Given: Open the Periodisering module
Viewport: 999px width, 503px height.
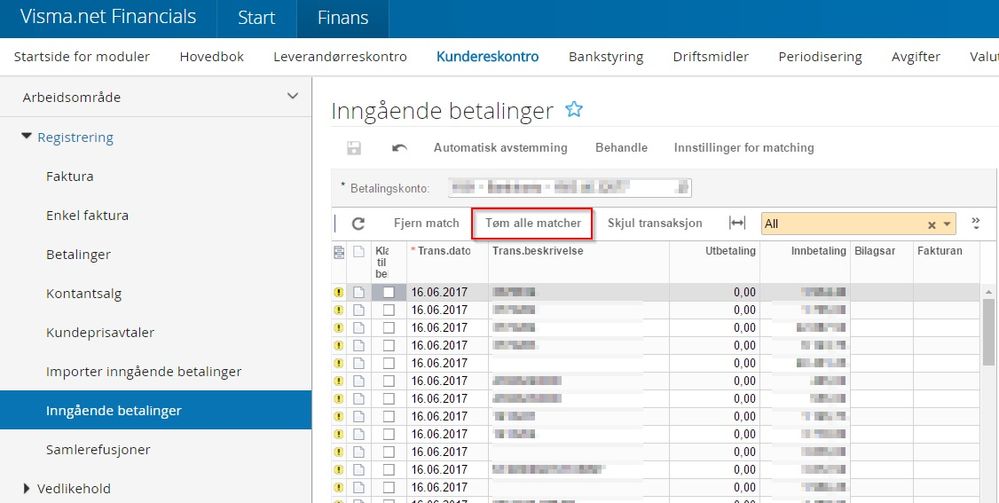Looking at the screenshot, I should tap(820, 57).
